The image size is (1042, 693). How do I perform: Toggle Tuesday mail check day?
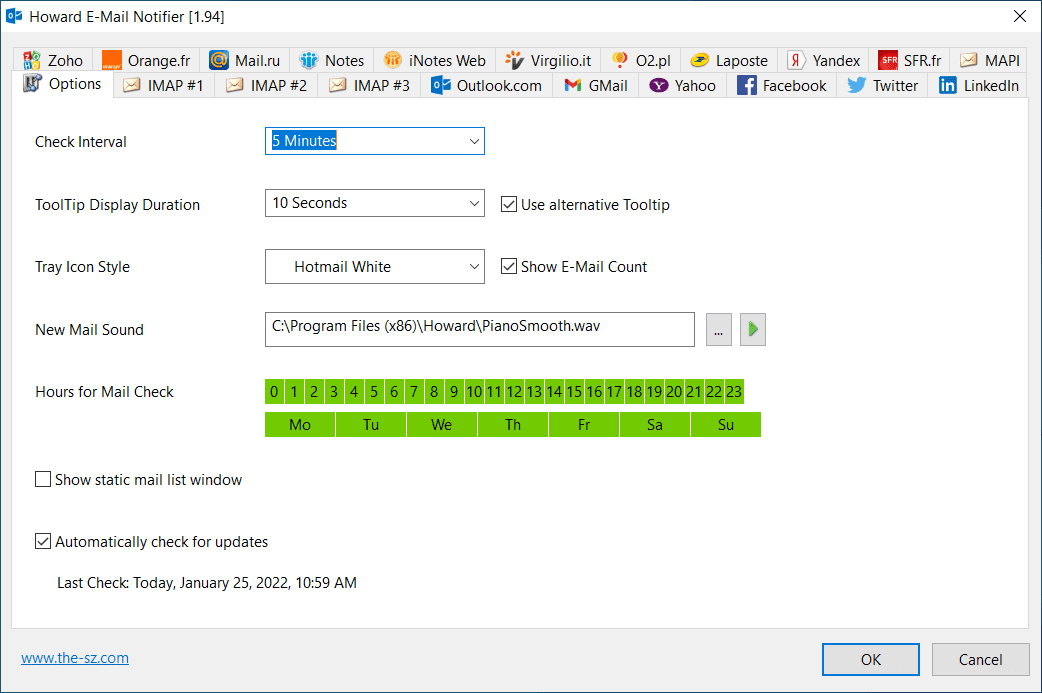pos(371,425)
